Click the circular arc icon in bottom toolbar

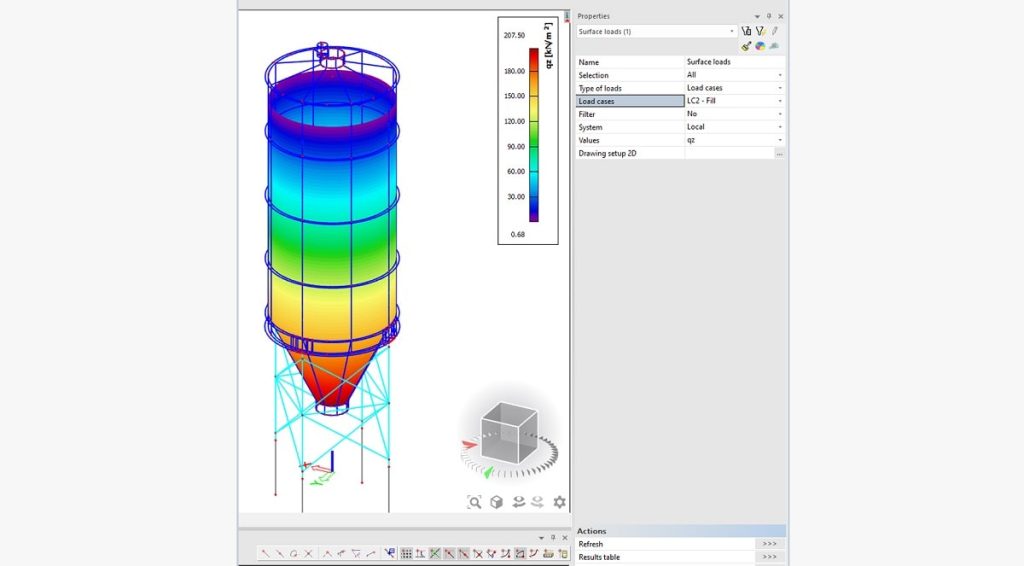point(294,554)
